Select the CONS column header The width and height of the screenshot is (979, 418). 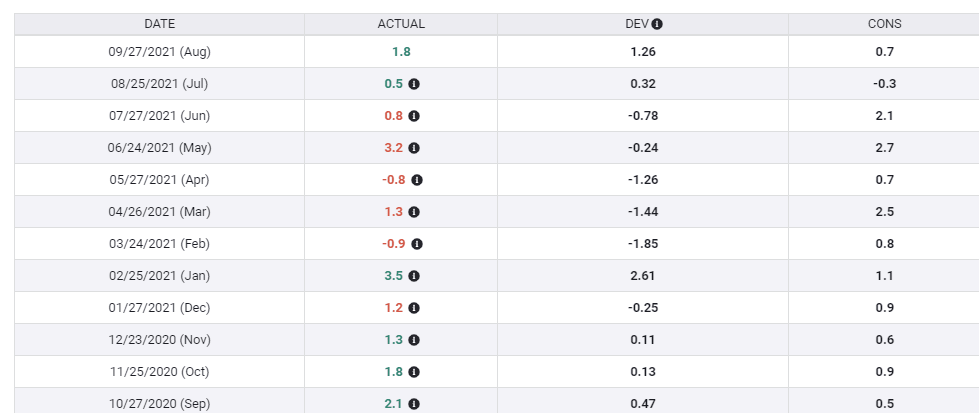(x=884, y=24)
